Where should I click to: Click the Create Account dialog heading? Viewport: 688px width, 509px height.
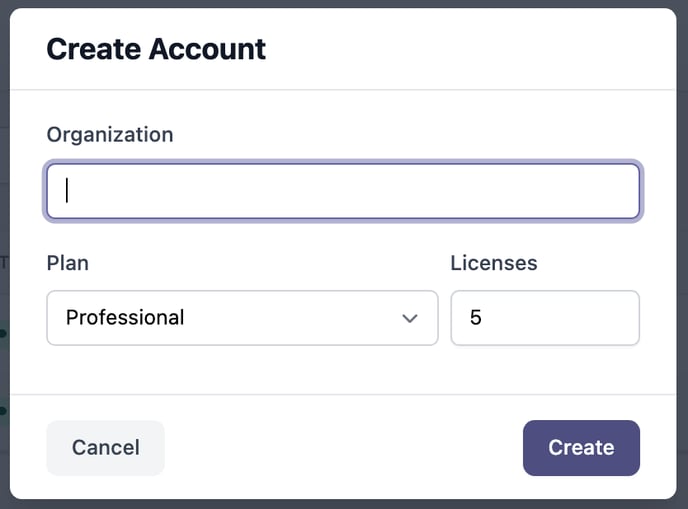(156, 49)
